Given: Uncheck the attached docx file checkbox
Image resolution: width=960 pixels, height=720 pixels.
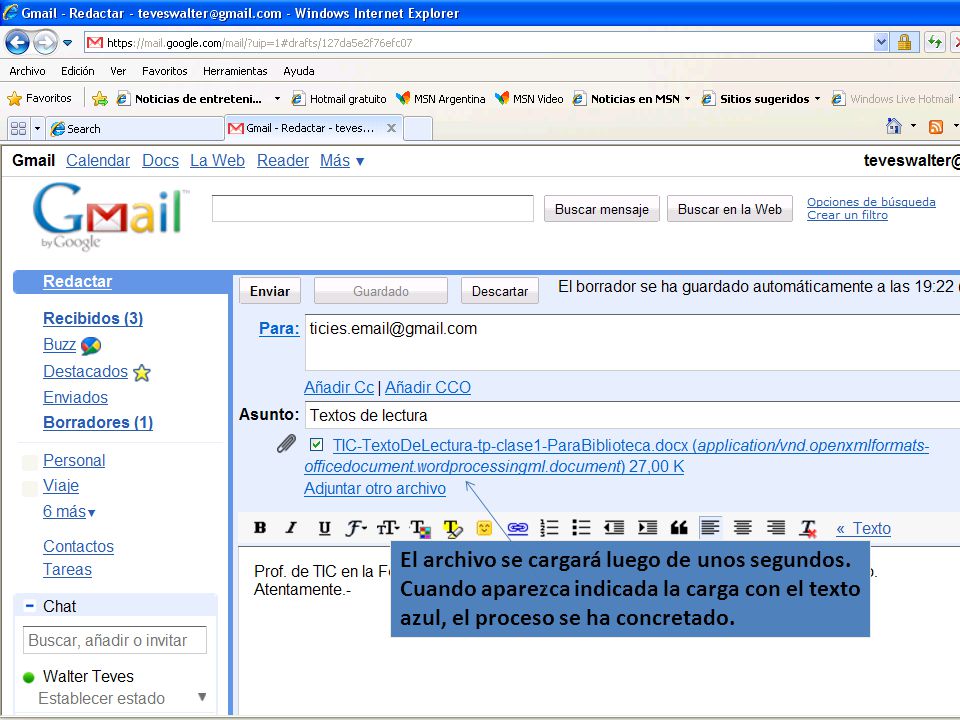Looking at the screenshot, I should tap(317, 444).
